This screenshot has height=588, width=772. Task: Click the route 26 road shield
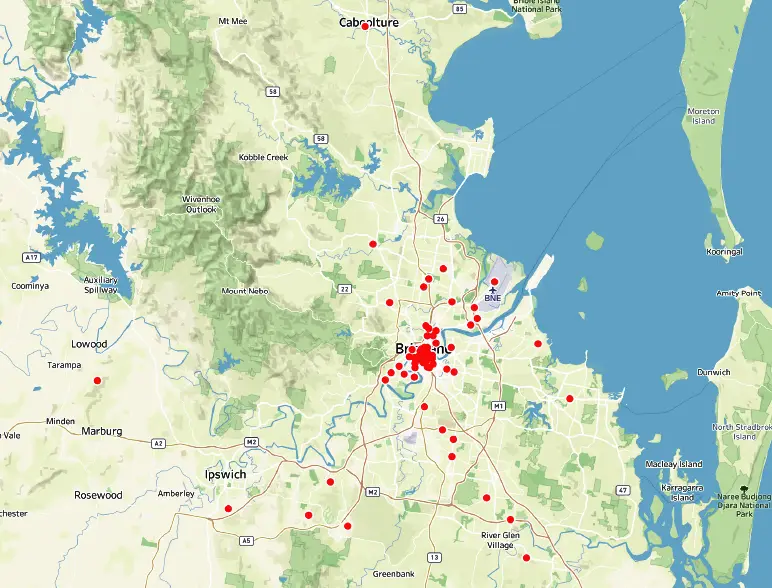click(439, 218)
